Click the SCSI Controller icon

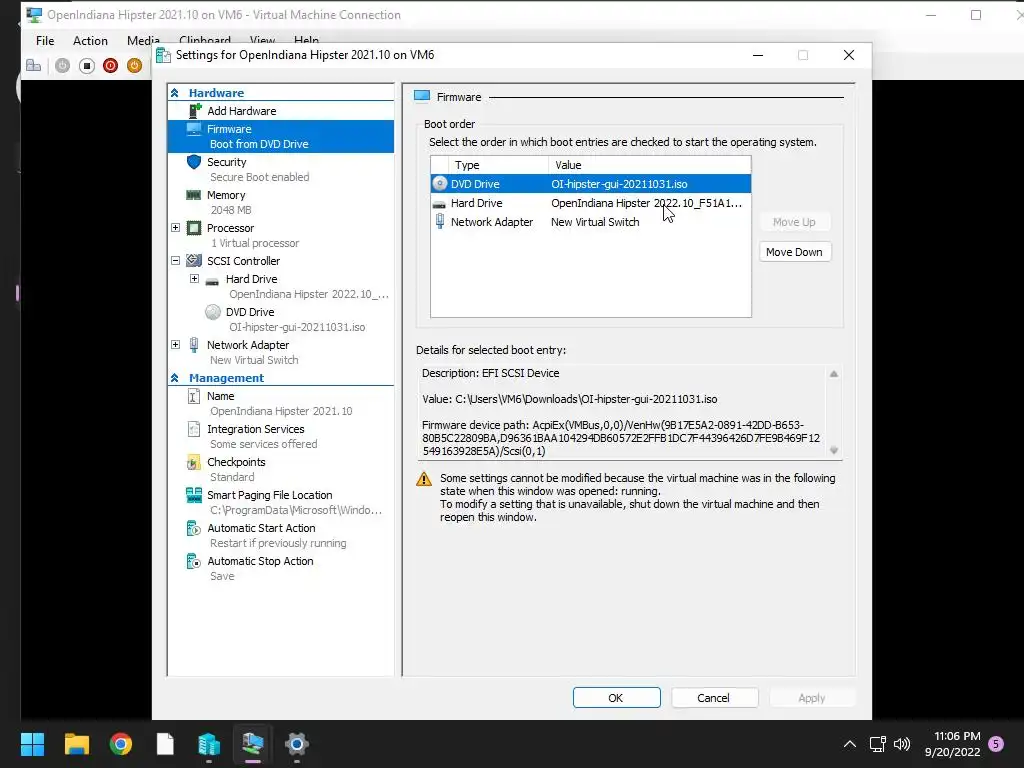194,261
